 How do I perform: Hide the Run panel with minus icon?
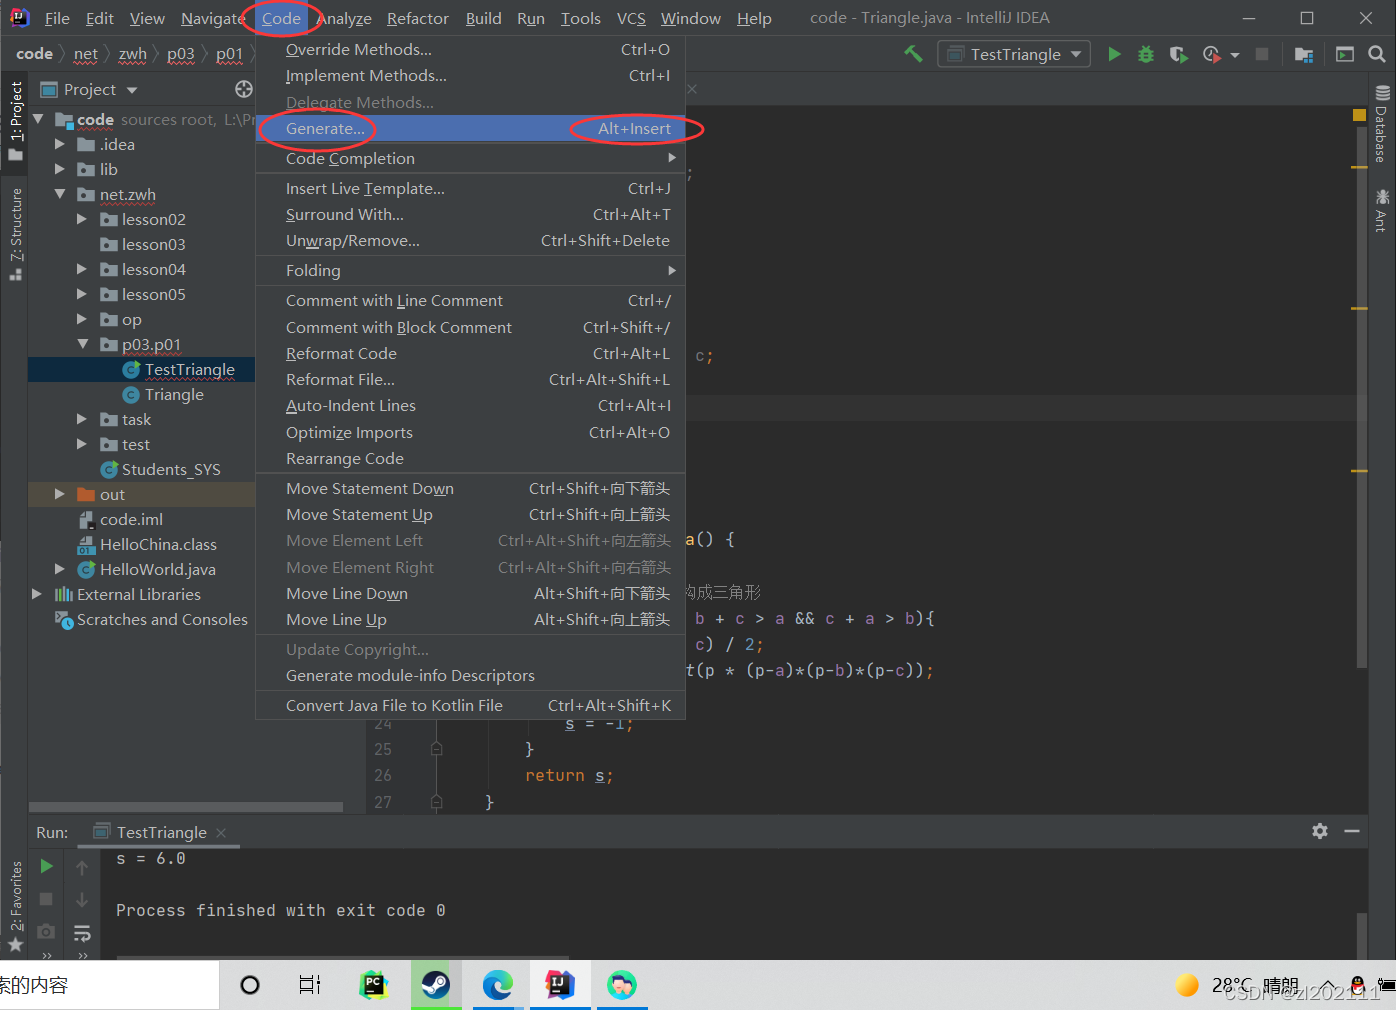[x=1352, y=831]
